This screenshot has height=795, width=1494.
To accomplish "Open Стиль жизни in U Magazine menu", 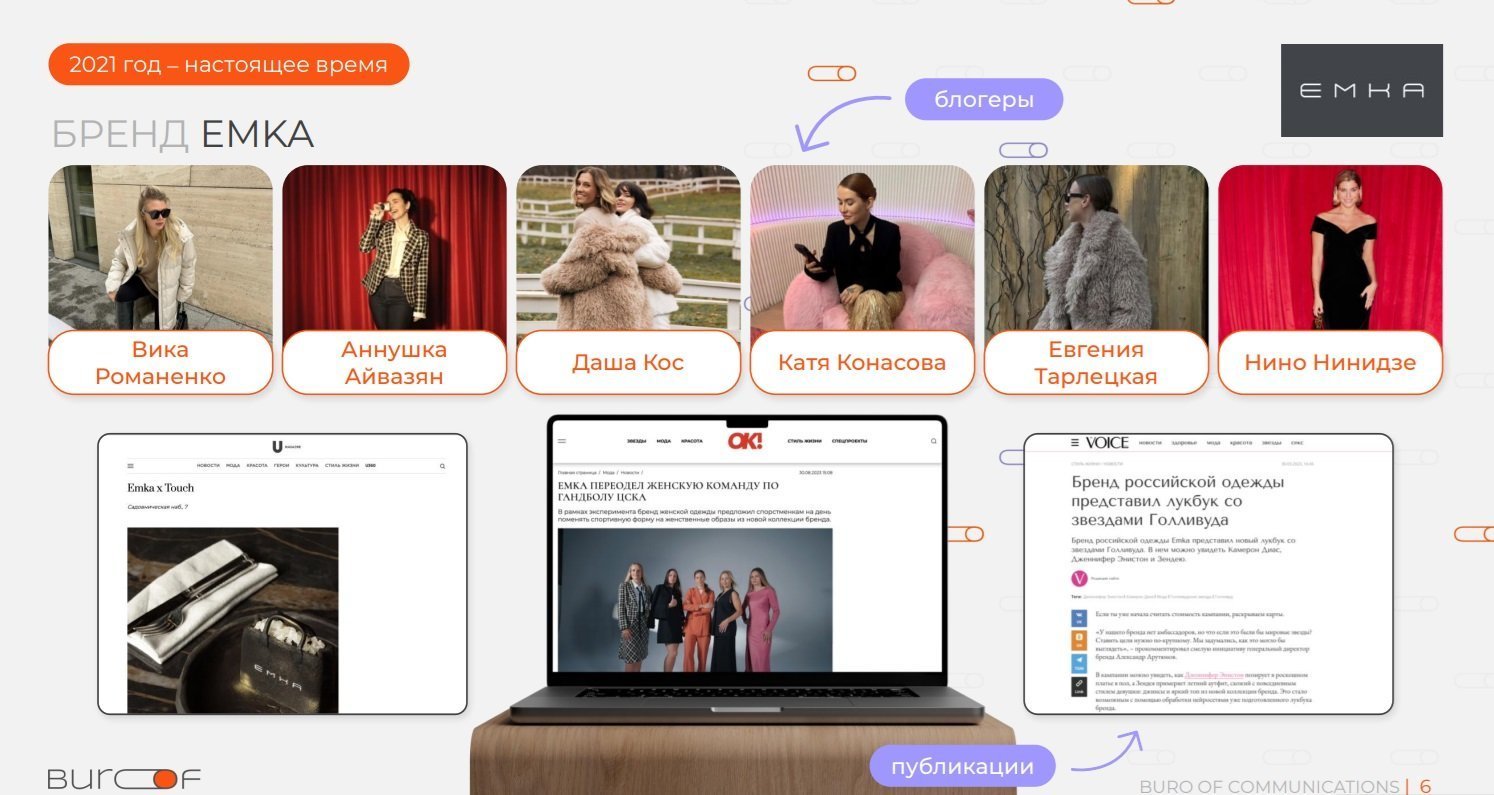I will [x=341, y=466].
